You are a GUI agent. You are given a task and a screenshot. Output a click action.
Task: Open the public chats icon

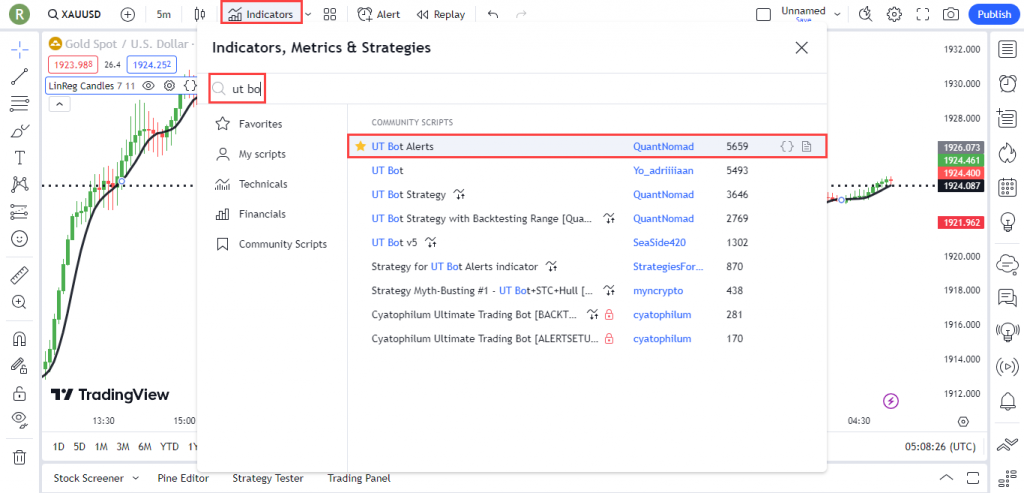coord(1008,298)
